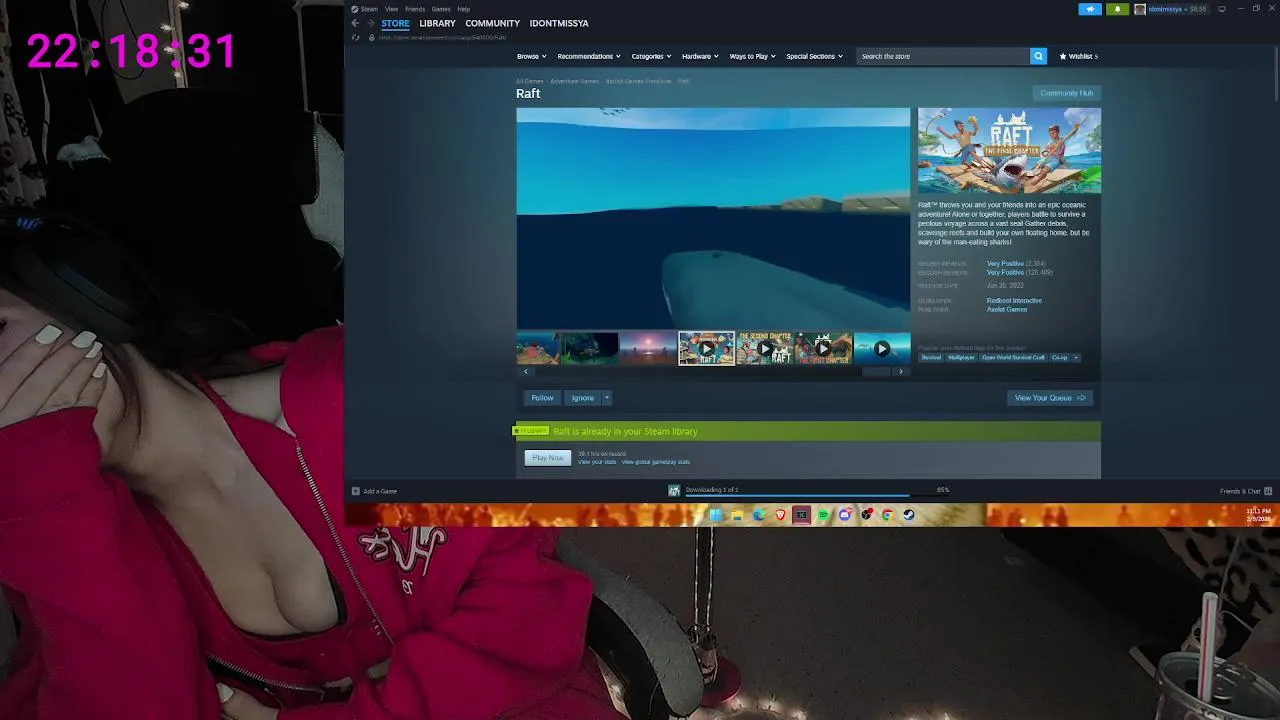Screen dimensions: 1280x720
Task: Open the Friends menu
Action: coord(415,9)
